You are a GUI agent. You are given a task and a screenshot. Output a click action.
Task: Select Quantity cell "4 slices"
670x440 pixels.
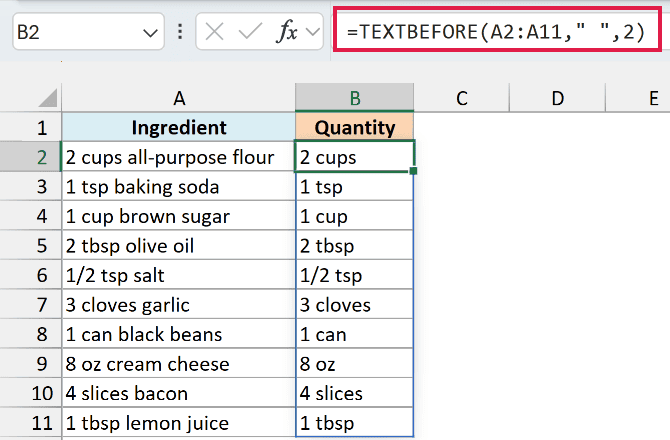354,393
